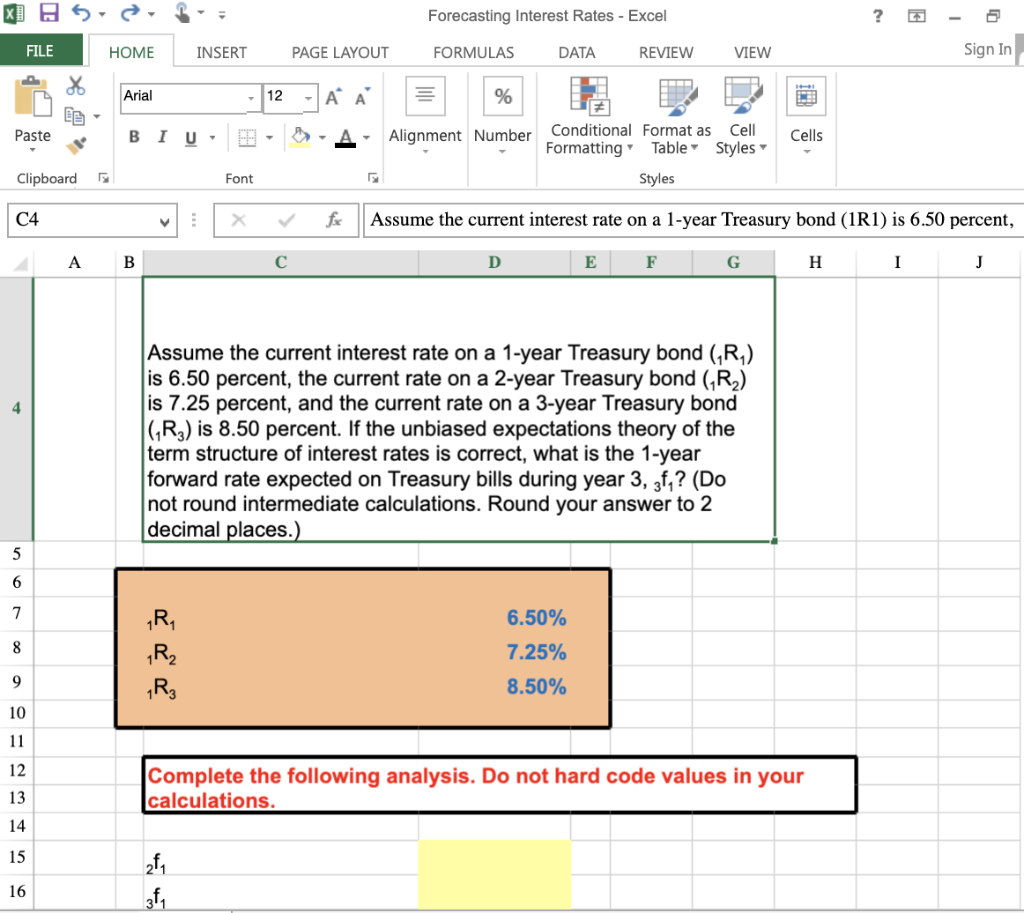1024x913 pixels.
Task: Click the Select All corner triangle
Action: [x=20, y=263]
